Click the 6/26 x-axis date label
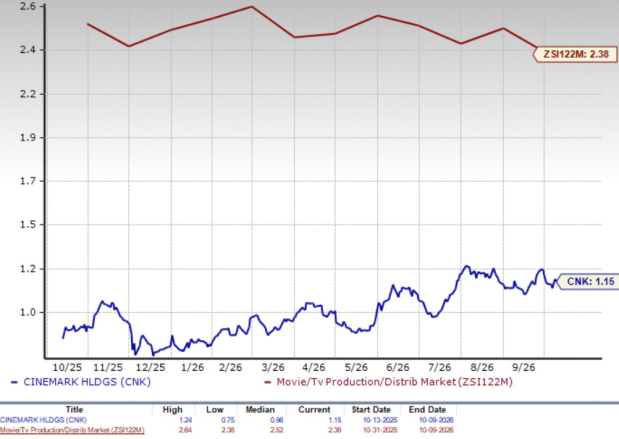 [398, 367]
